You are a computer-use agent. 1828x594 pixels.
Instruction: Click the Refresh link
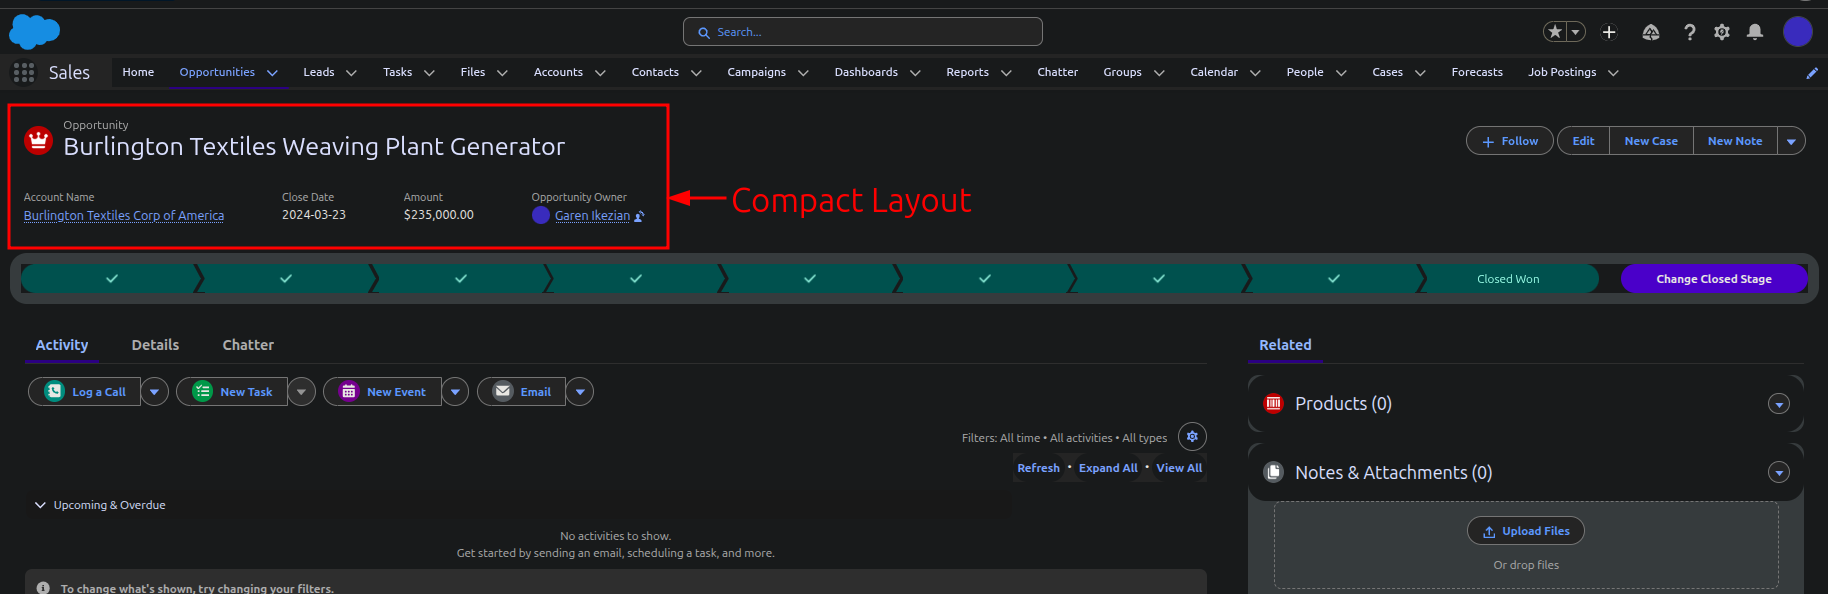click(x=1038, y=468)
